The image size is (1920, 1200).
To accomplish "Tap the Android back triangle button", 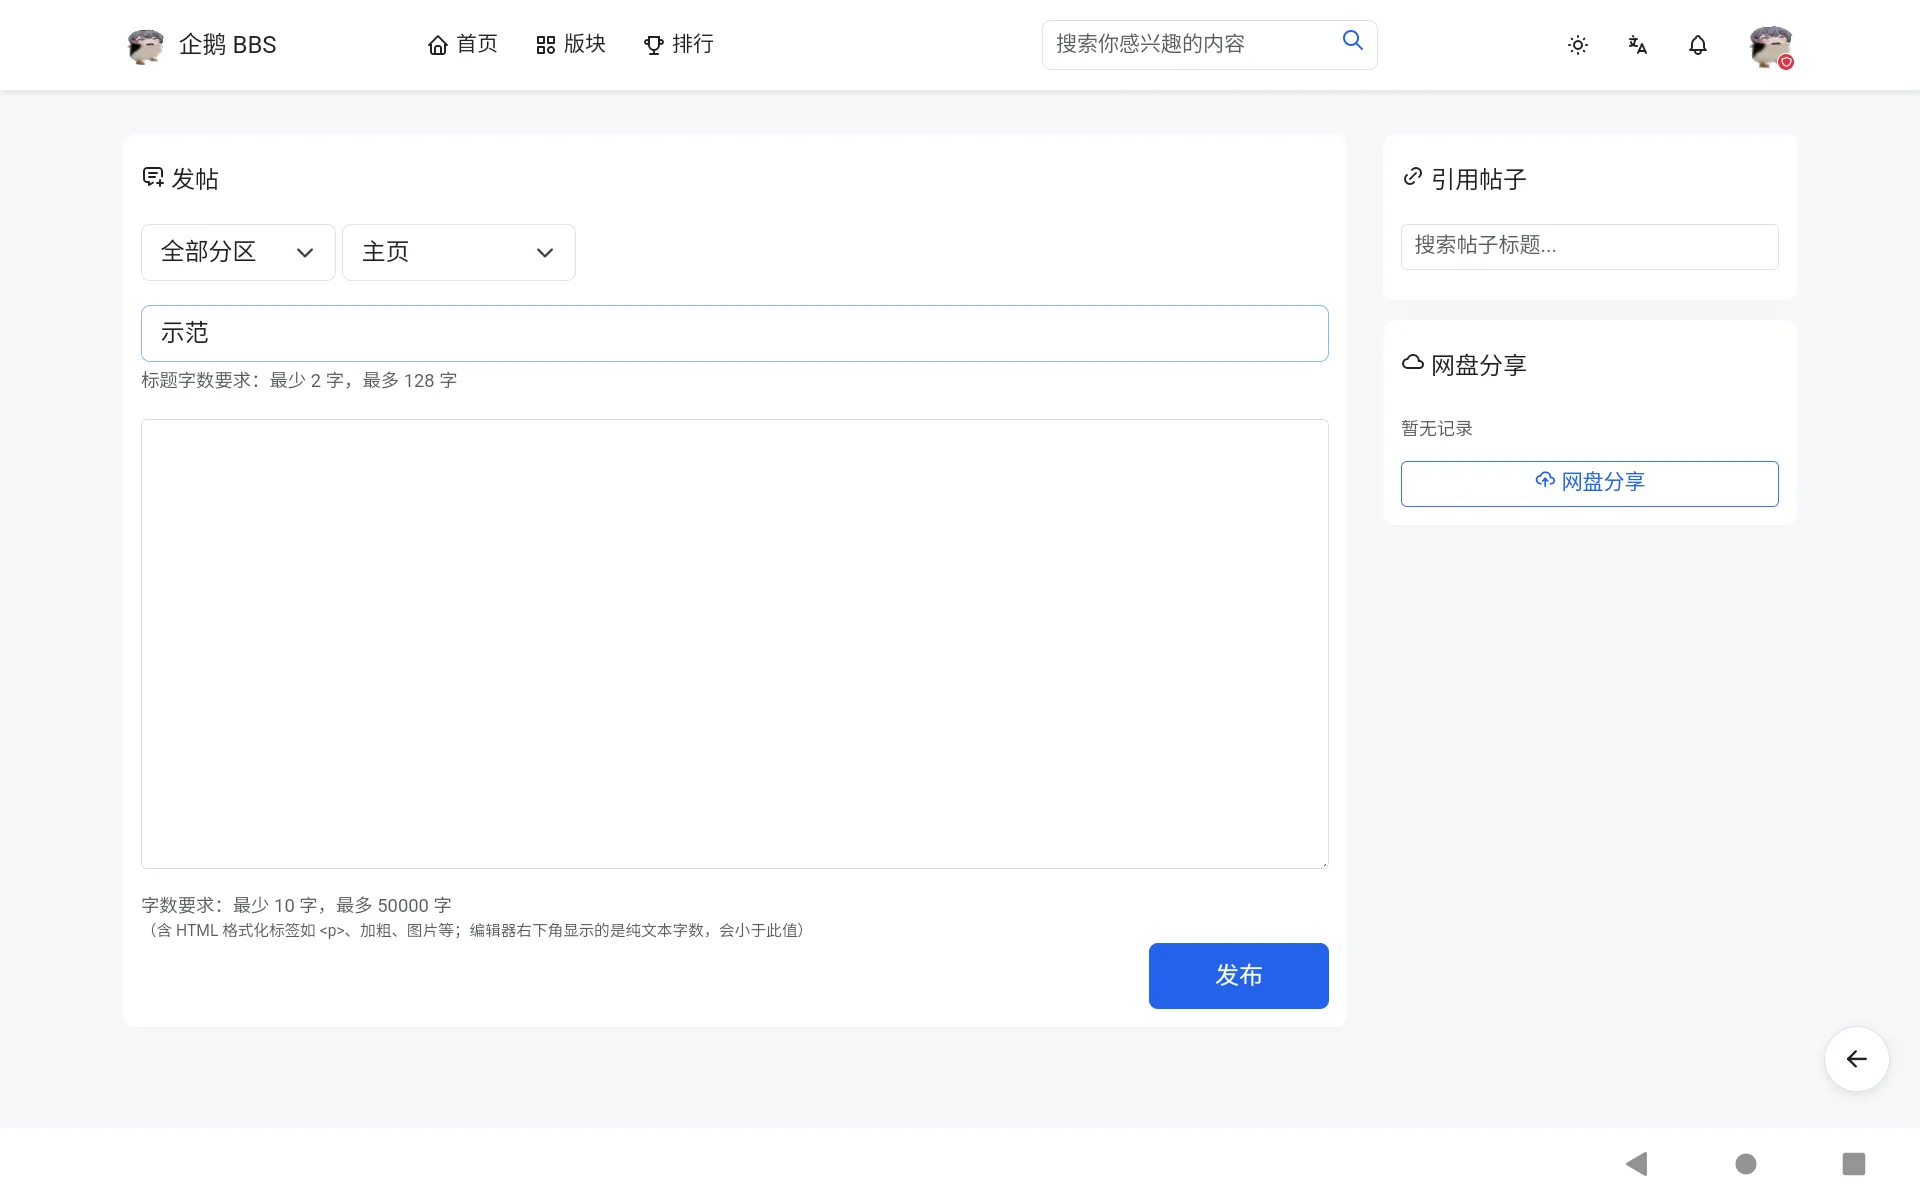I will pos(1637,1164).
